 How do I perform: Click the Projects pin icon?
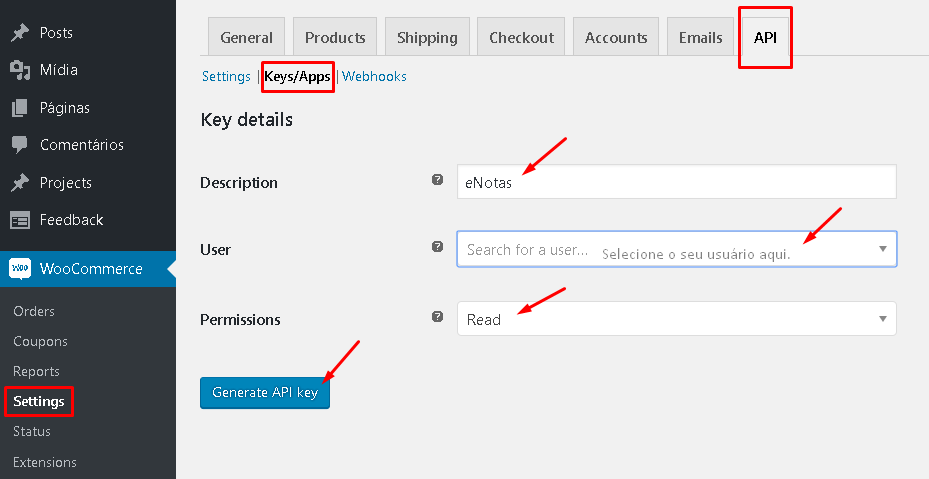(x=20, y=183)
